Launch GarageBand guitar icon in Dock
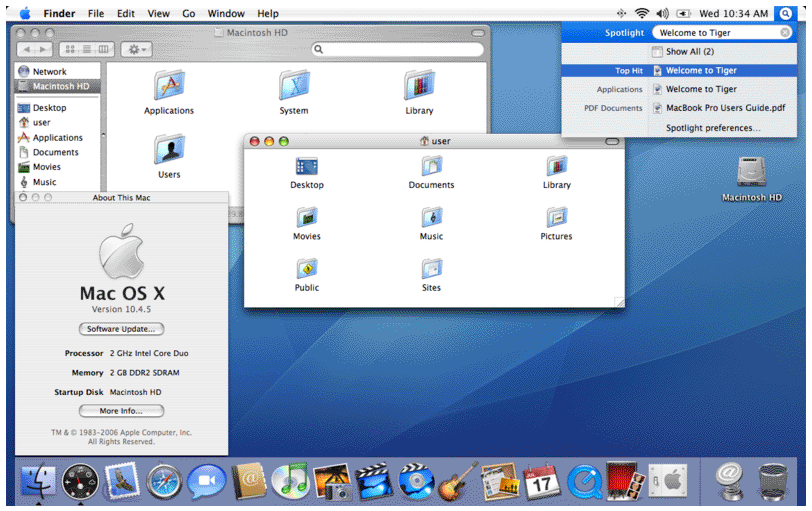Screen dimensions: 812x511 tap(458, 481)
